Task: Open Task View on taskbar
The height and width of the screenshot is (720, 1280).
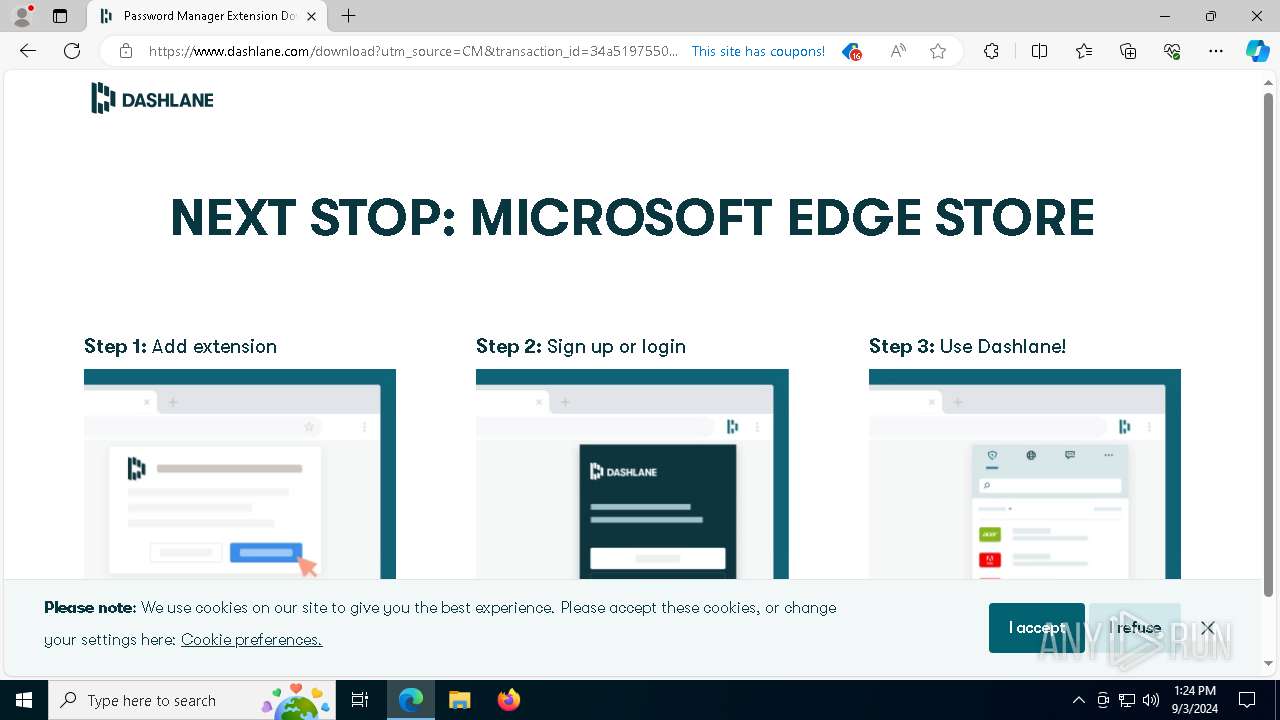Action: [x=360, y=700]
